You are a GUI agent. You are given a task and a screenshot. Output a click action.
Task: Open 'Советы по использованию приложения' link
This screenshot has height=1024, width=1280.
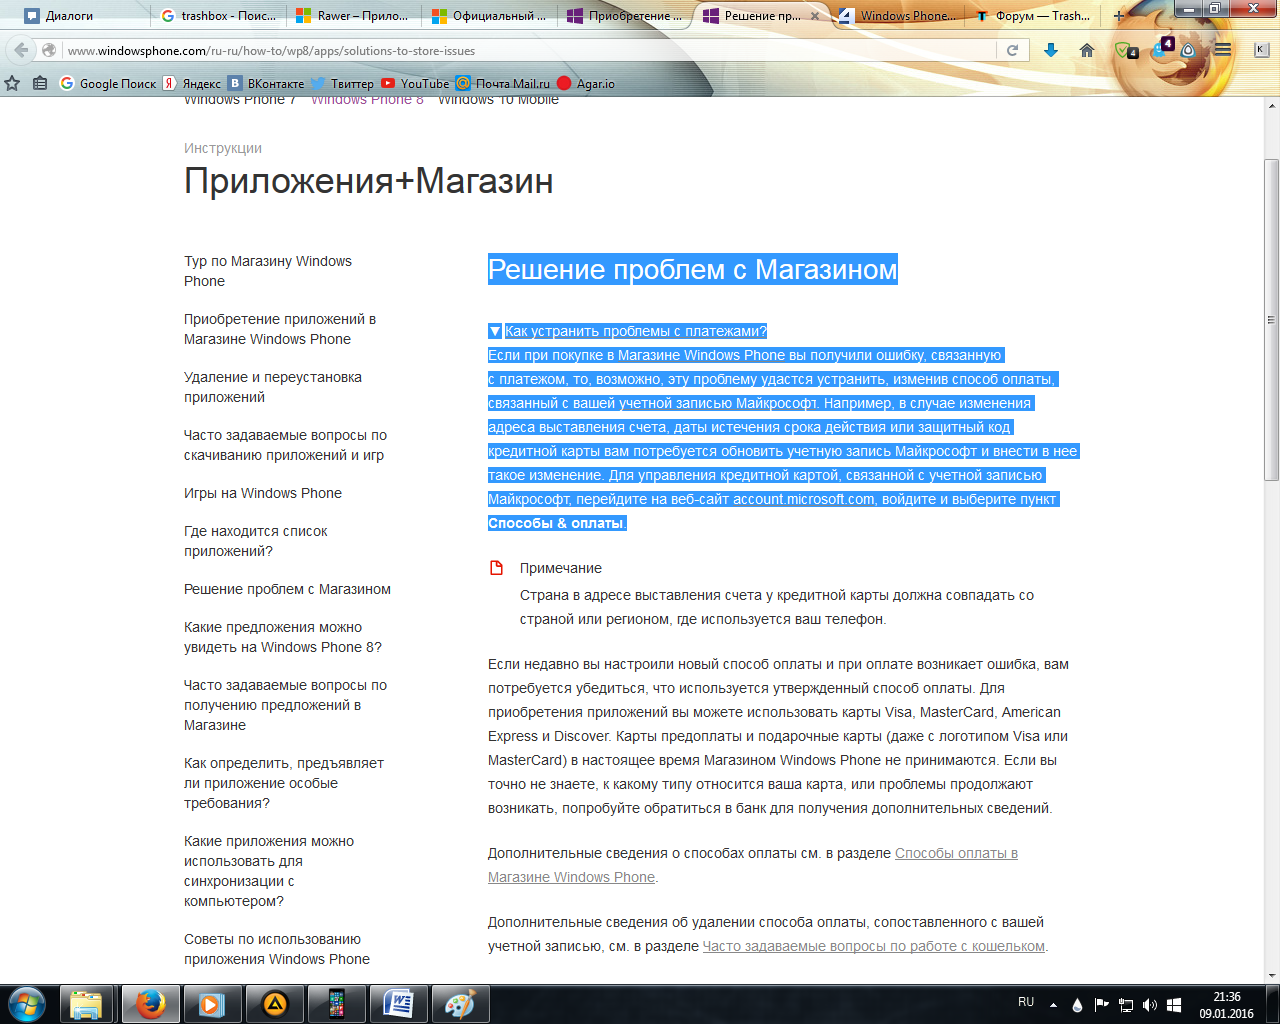(x=277, y=949)
